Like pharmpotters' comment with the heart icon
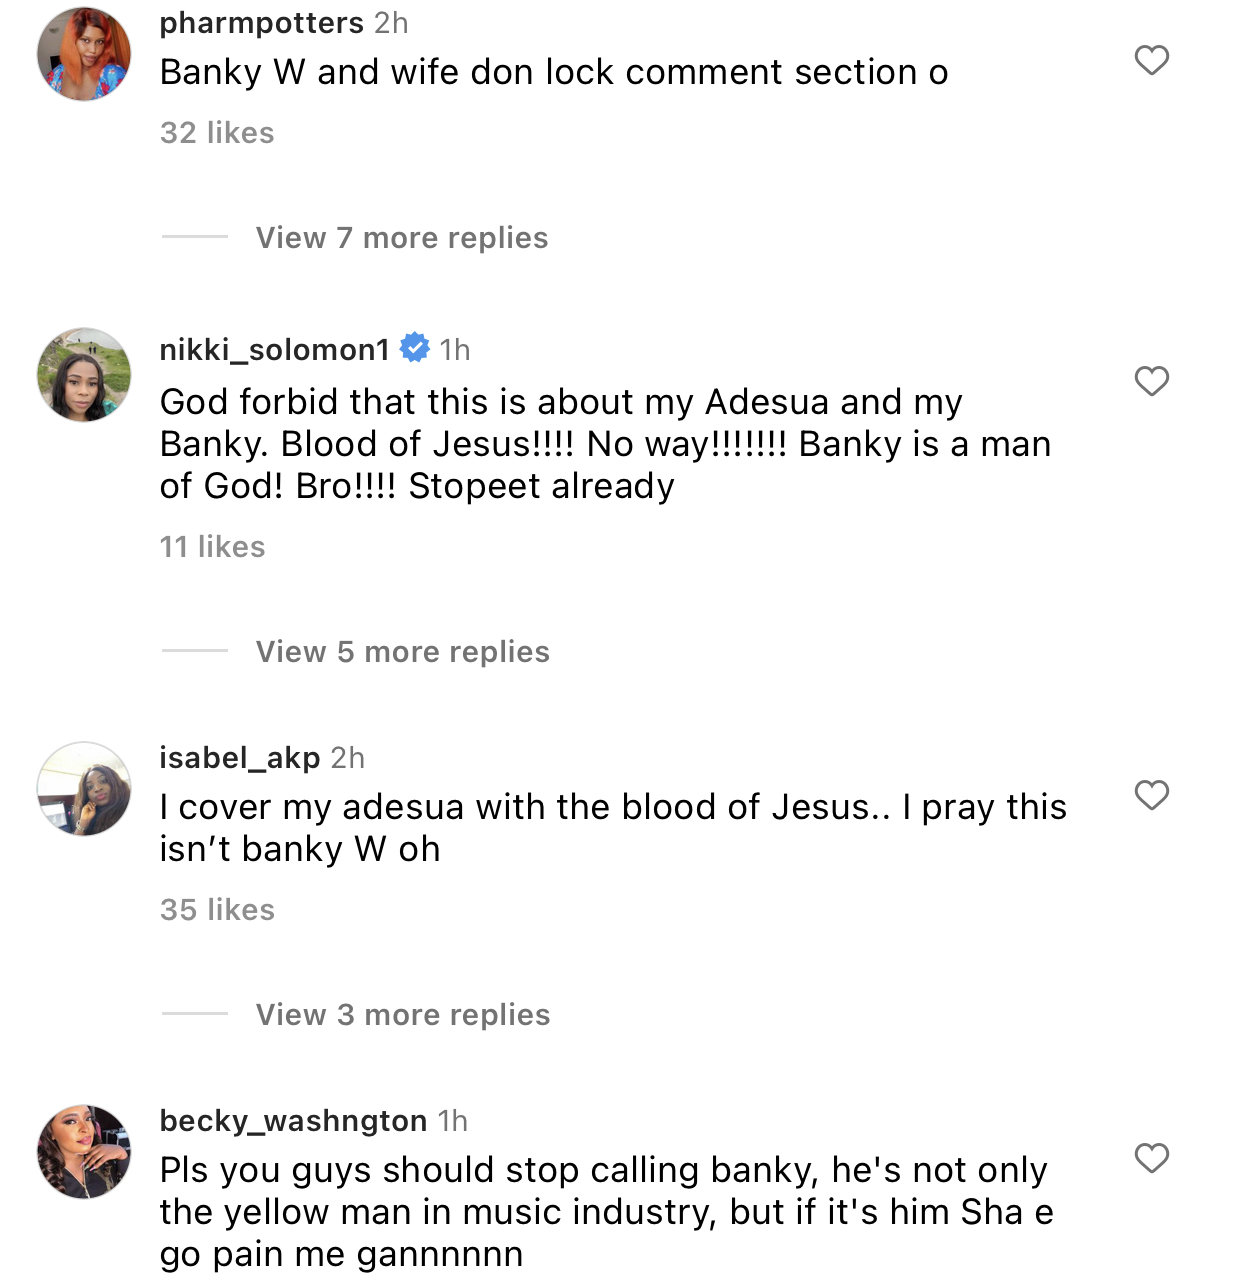Screen dimensions: 1242x1274 click(1152, 60)
